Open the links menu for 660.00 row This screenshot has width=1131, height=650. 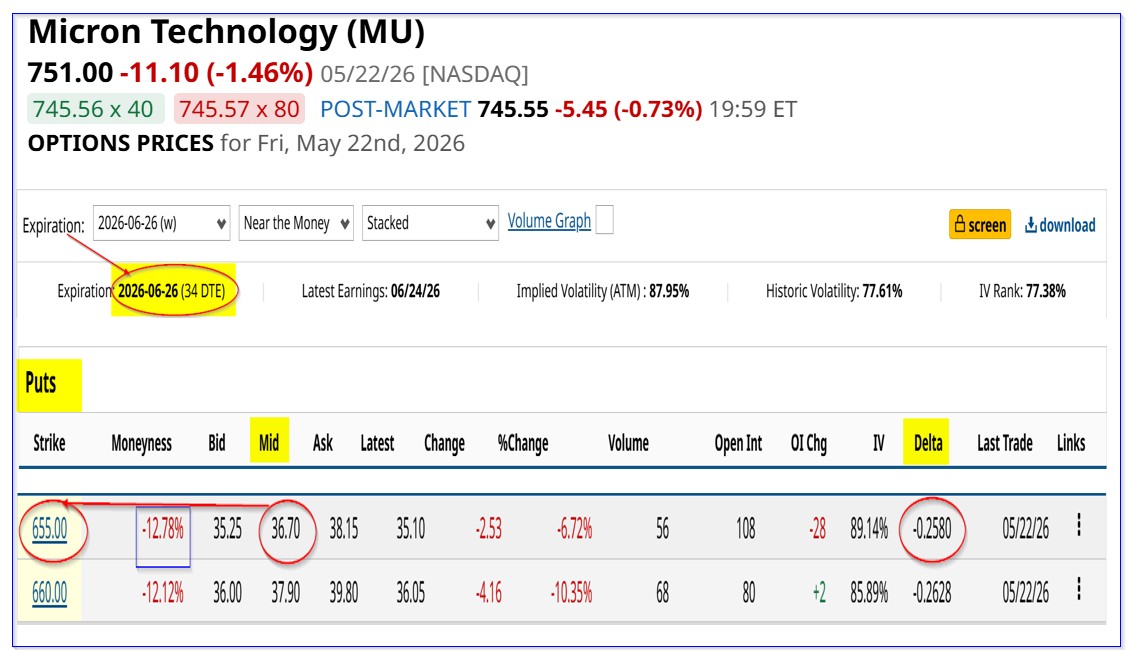click(x=1079, y=589)
